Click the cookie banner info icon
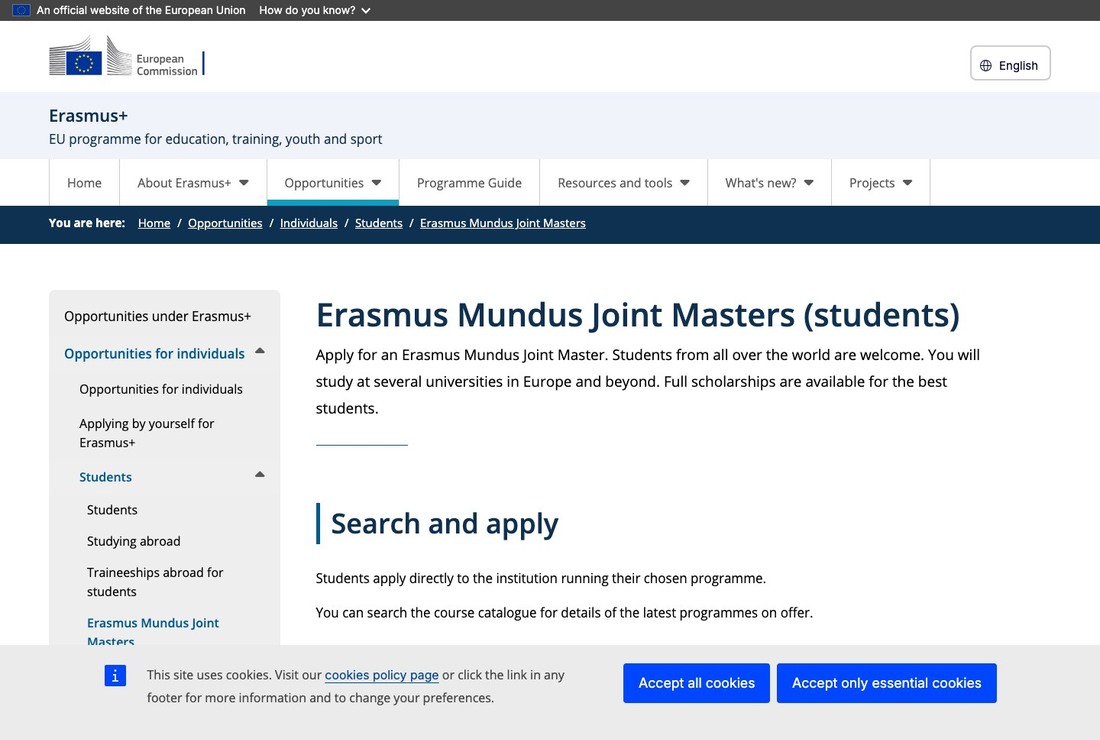This screenshot has width=1100, height=740. click(x=115, y=675)
